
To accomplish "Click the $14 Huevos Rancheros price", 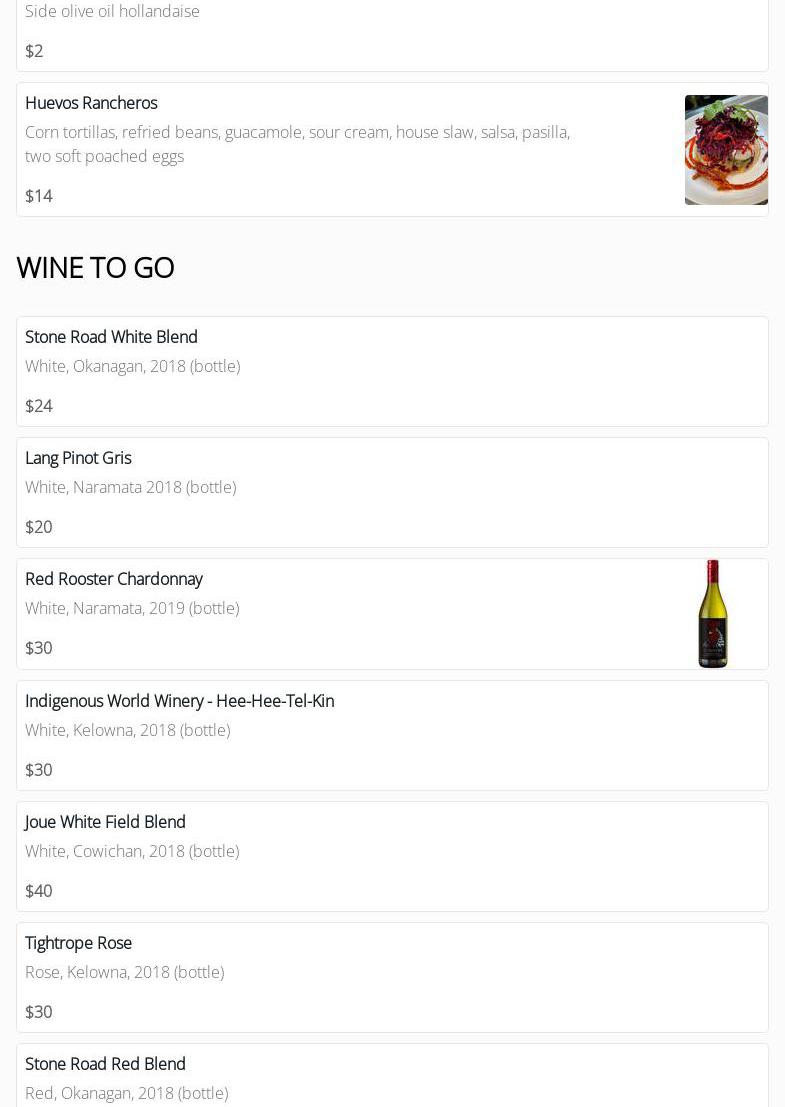I will [38, 196].
